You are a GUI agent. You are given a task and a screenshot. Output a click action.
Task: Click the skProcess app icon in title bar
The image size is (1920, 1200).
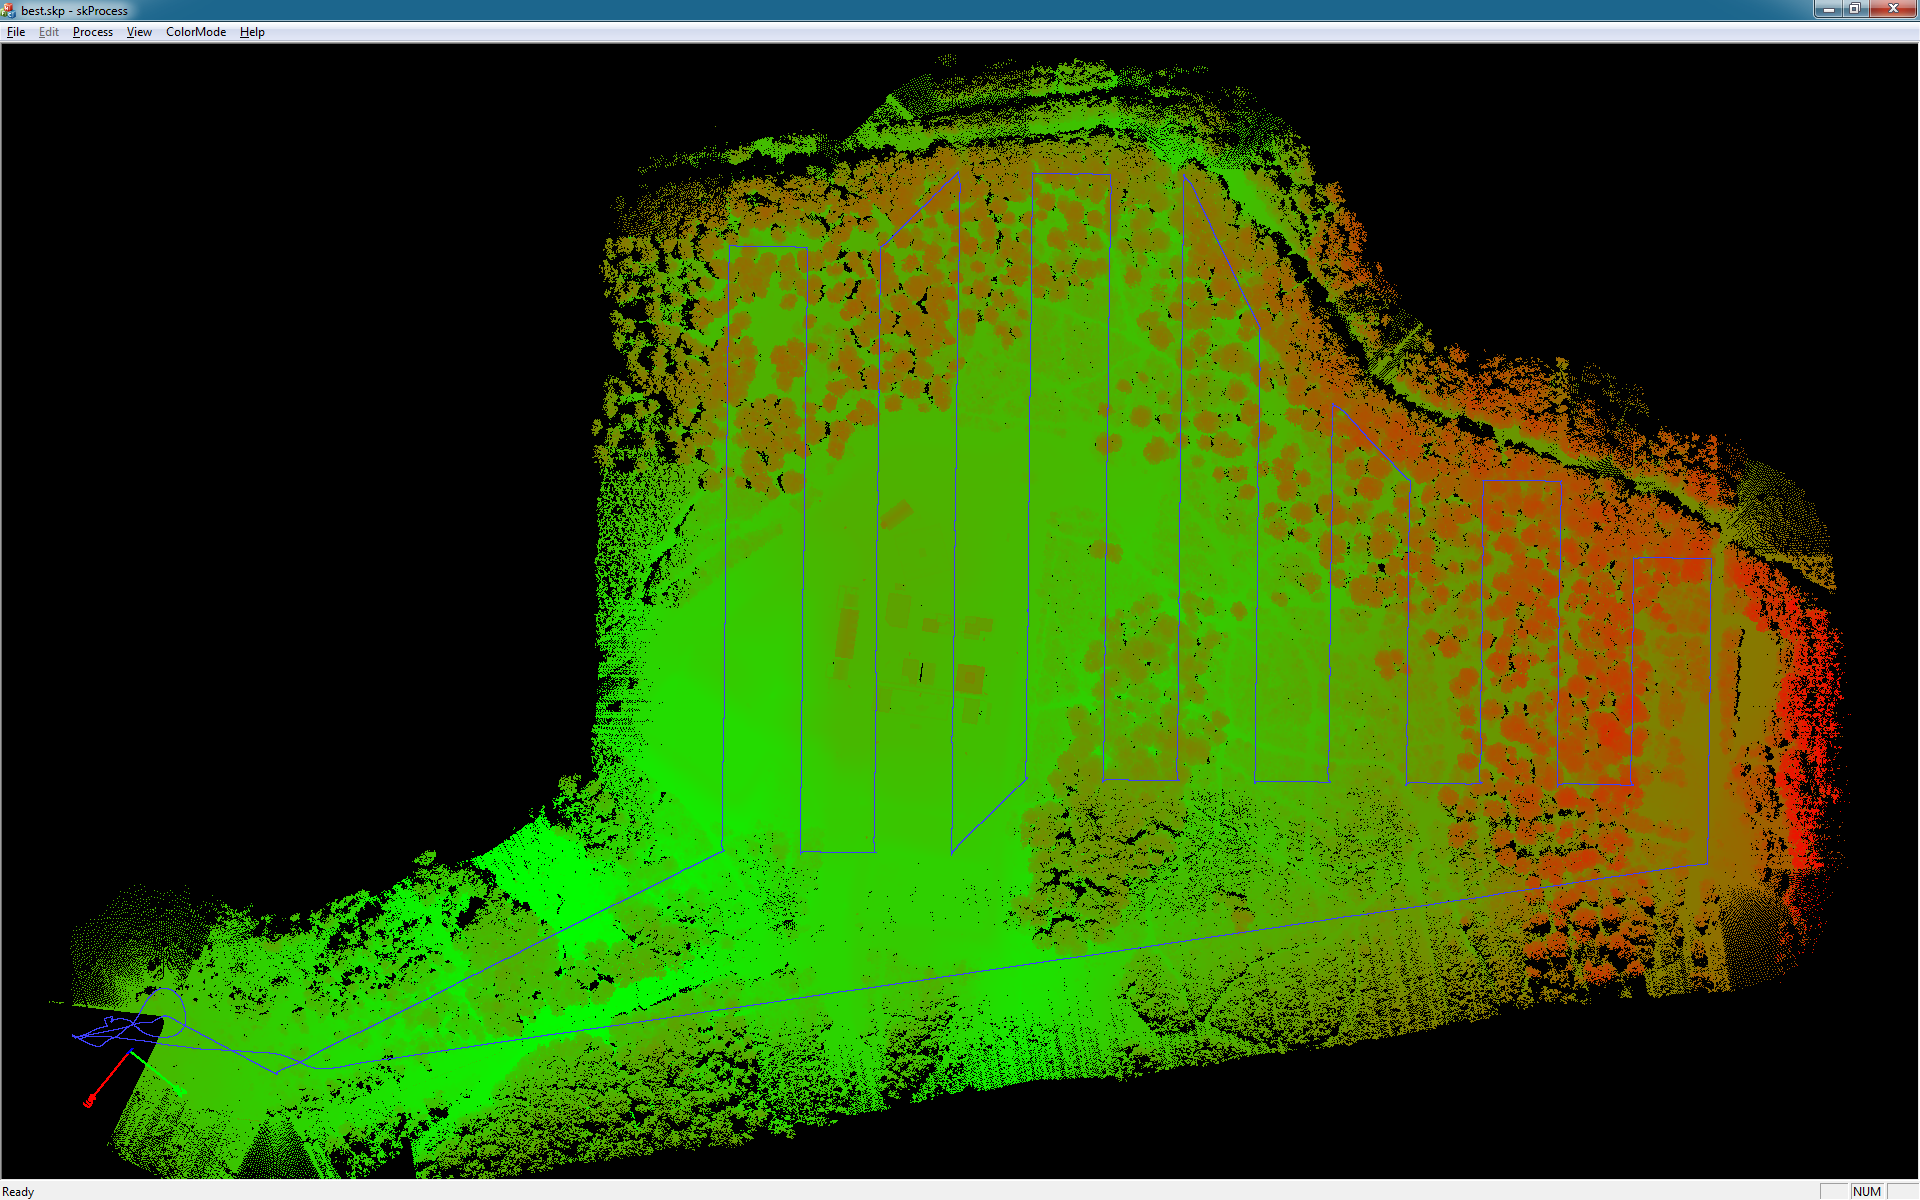coord(9,10)
